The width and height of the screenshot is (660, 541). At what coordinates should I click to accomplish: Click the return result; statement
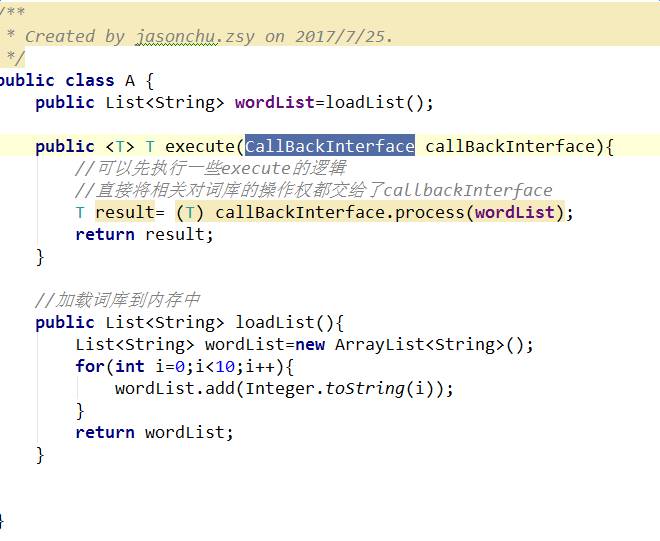click(x=144, y=234)
